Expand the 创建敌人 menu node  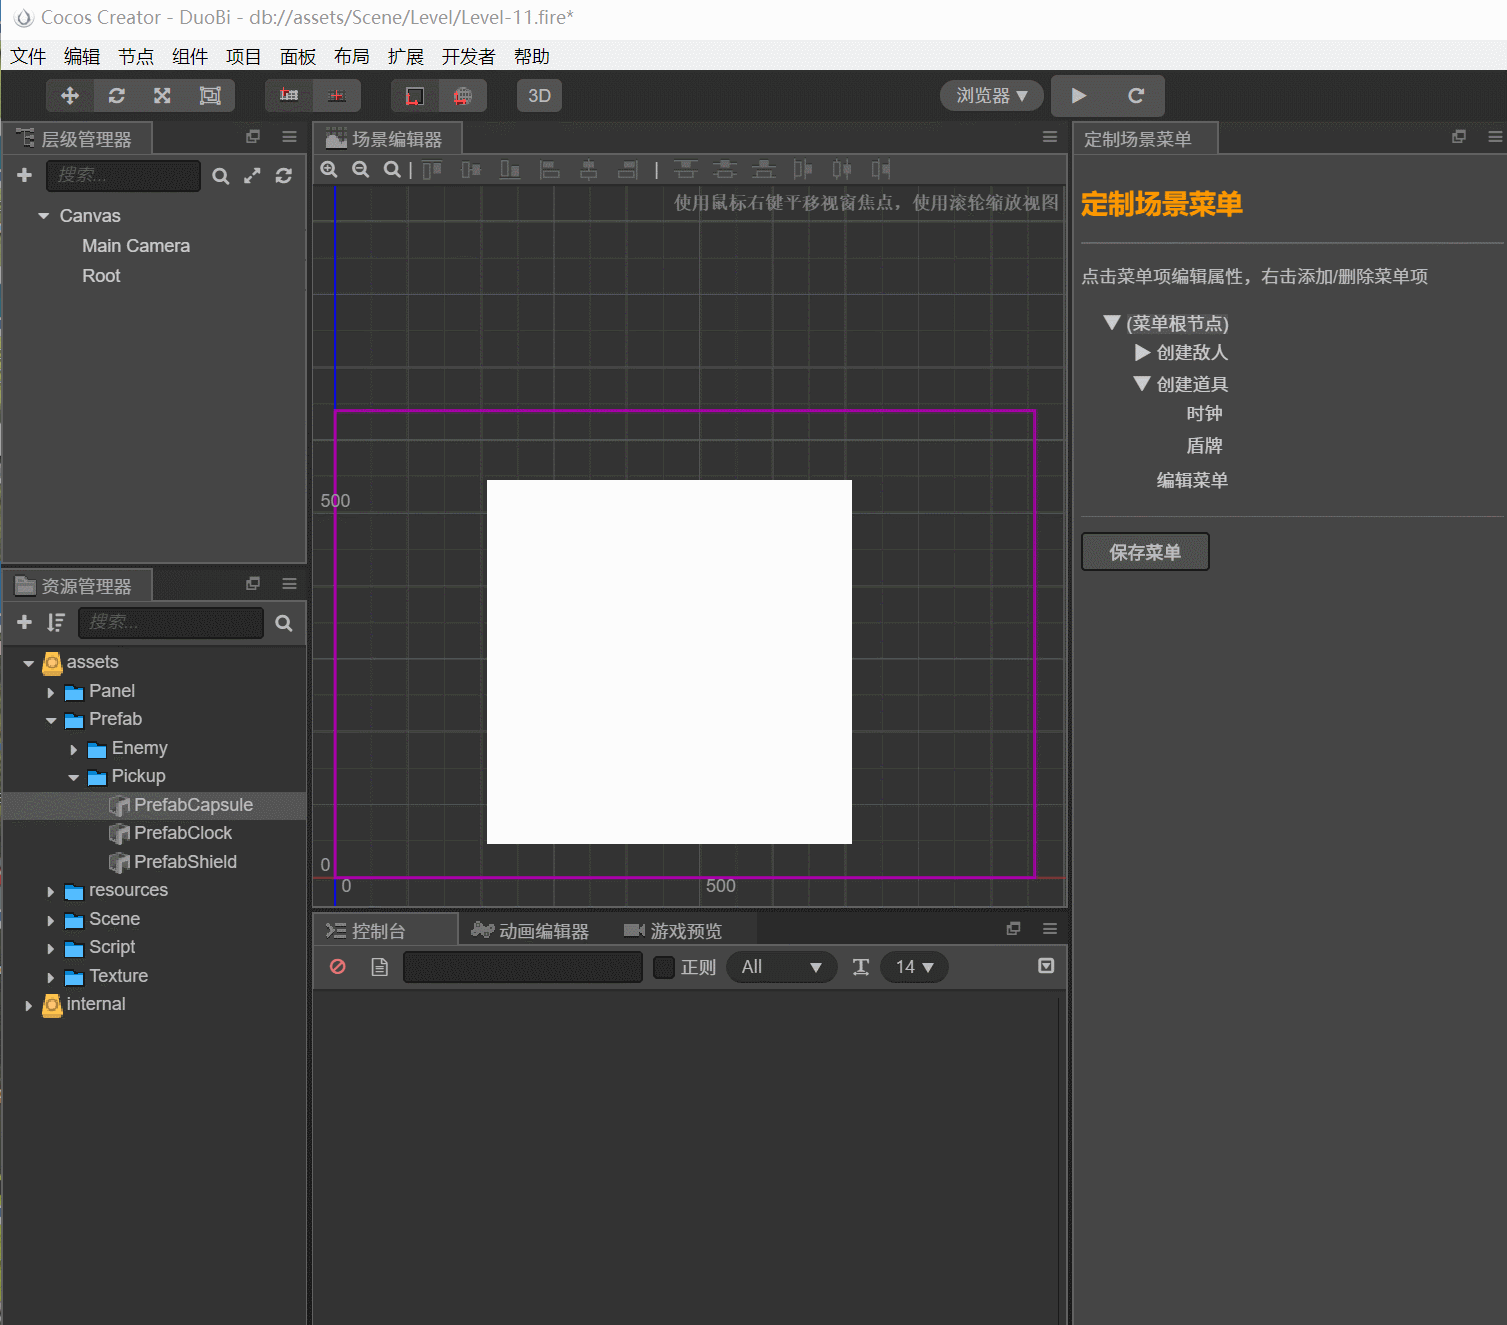(x=1142, y=352)
